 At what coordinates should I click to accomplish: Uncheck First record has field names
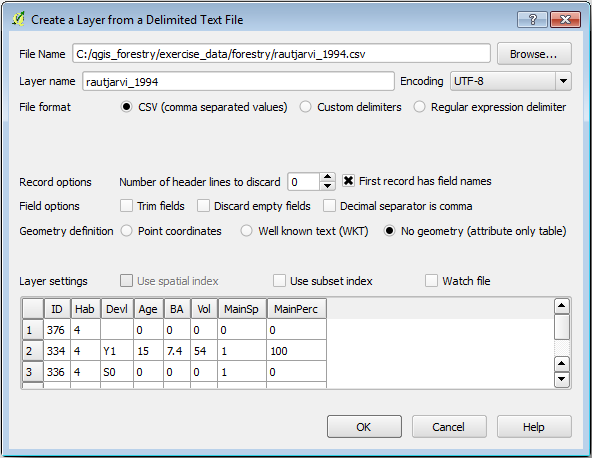(348, 181)
